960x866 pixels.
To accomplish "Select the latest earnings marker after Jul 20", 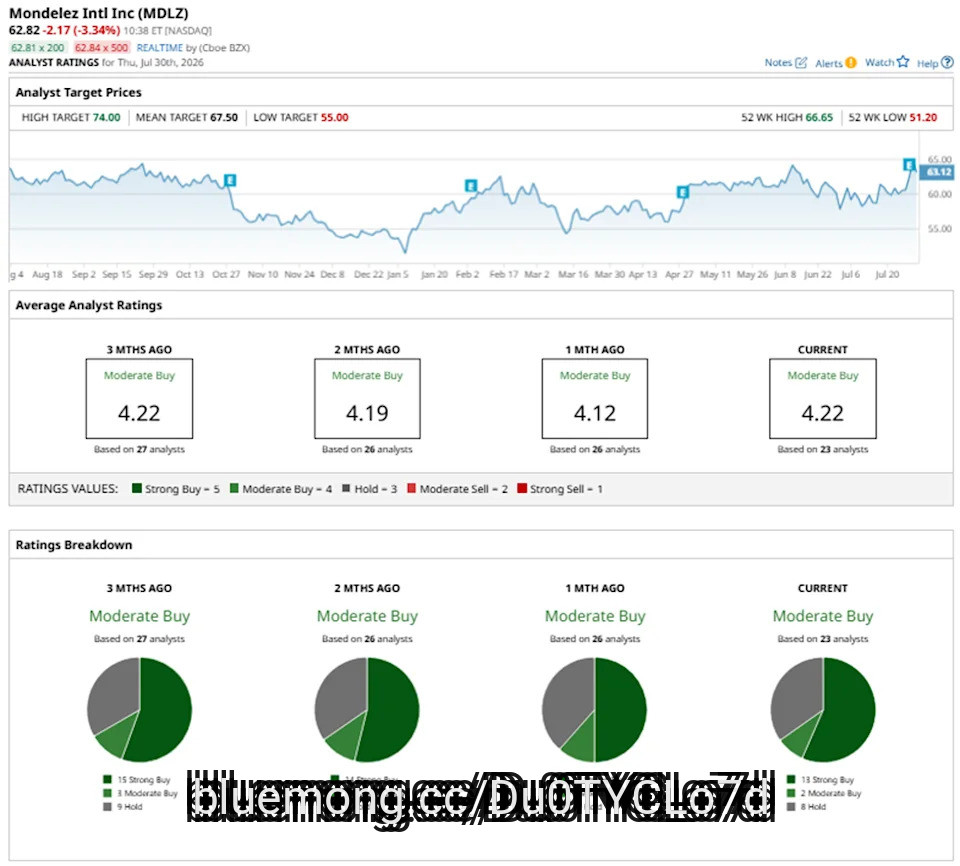I will pos(909,164).
